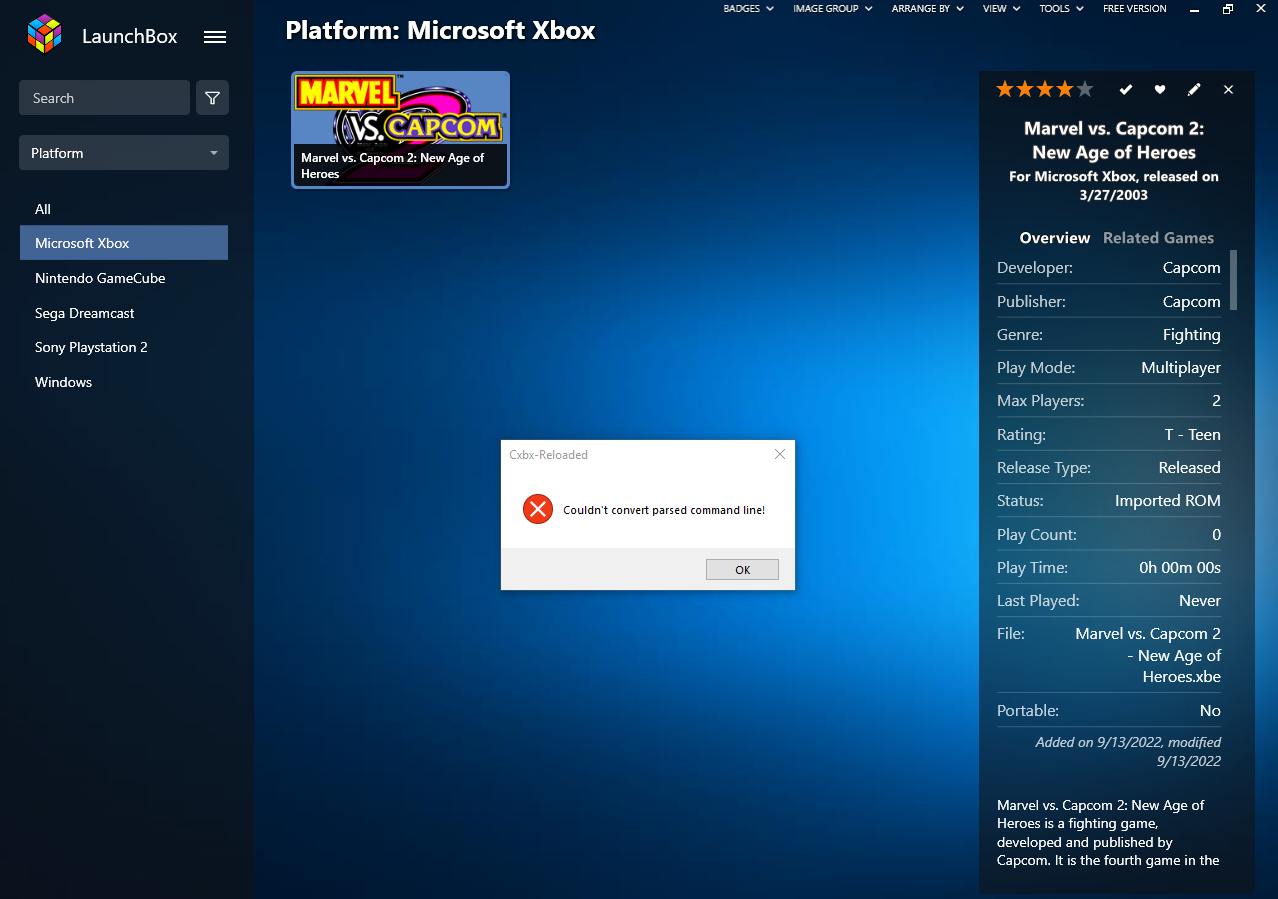The height and width of the screenshot is (899, 1278).
Task: Restore down the LaunchBox window
Action: tap(1228, 9)
